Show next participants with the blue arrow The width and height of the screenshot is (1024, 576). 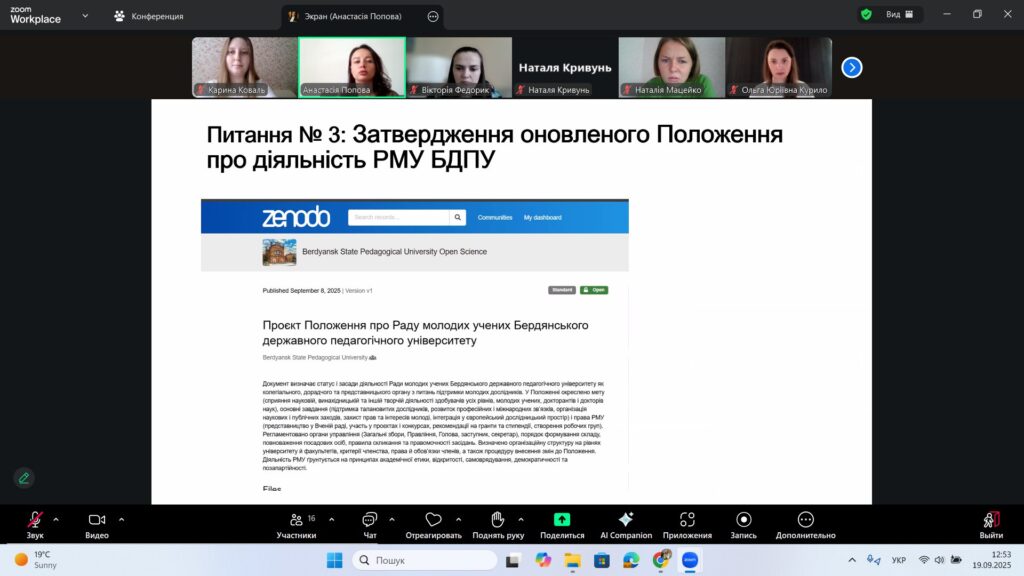(x=852, y=67)
